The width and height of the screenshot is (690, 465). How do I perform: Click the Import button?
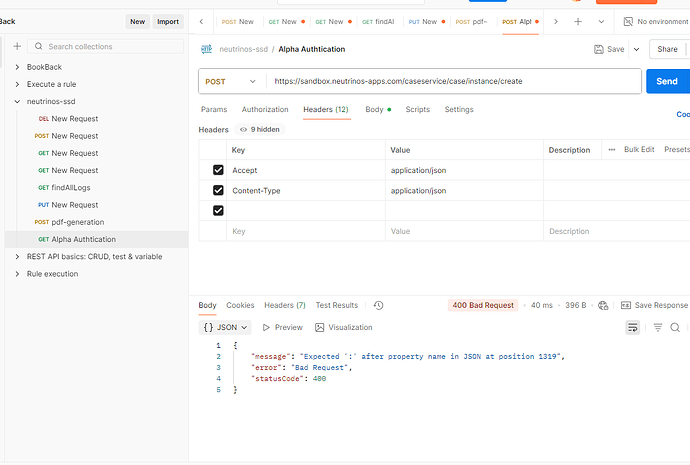pos(168,21)
